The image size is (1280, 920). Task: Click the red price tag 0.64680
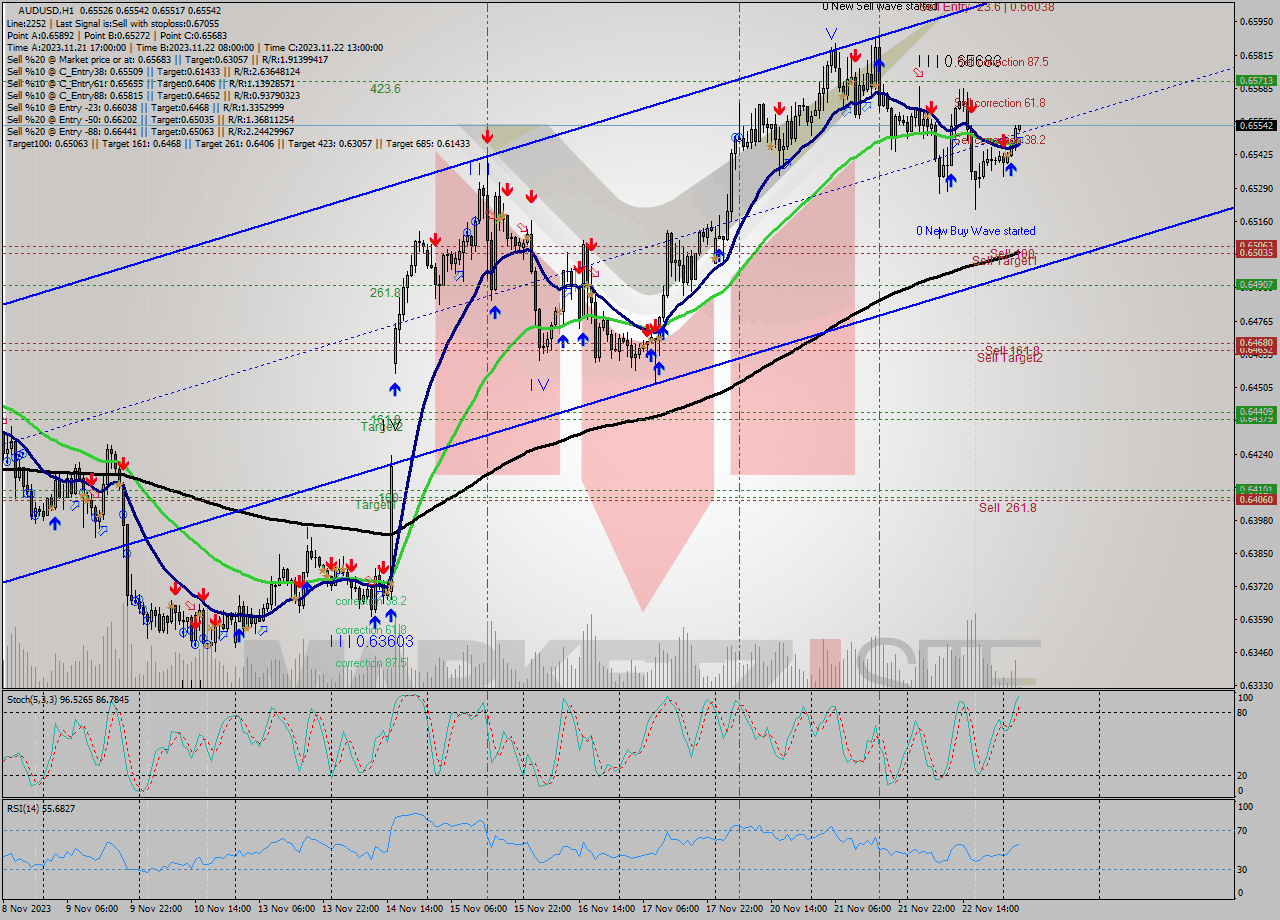point(1256,343)
